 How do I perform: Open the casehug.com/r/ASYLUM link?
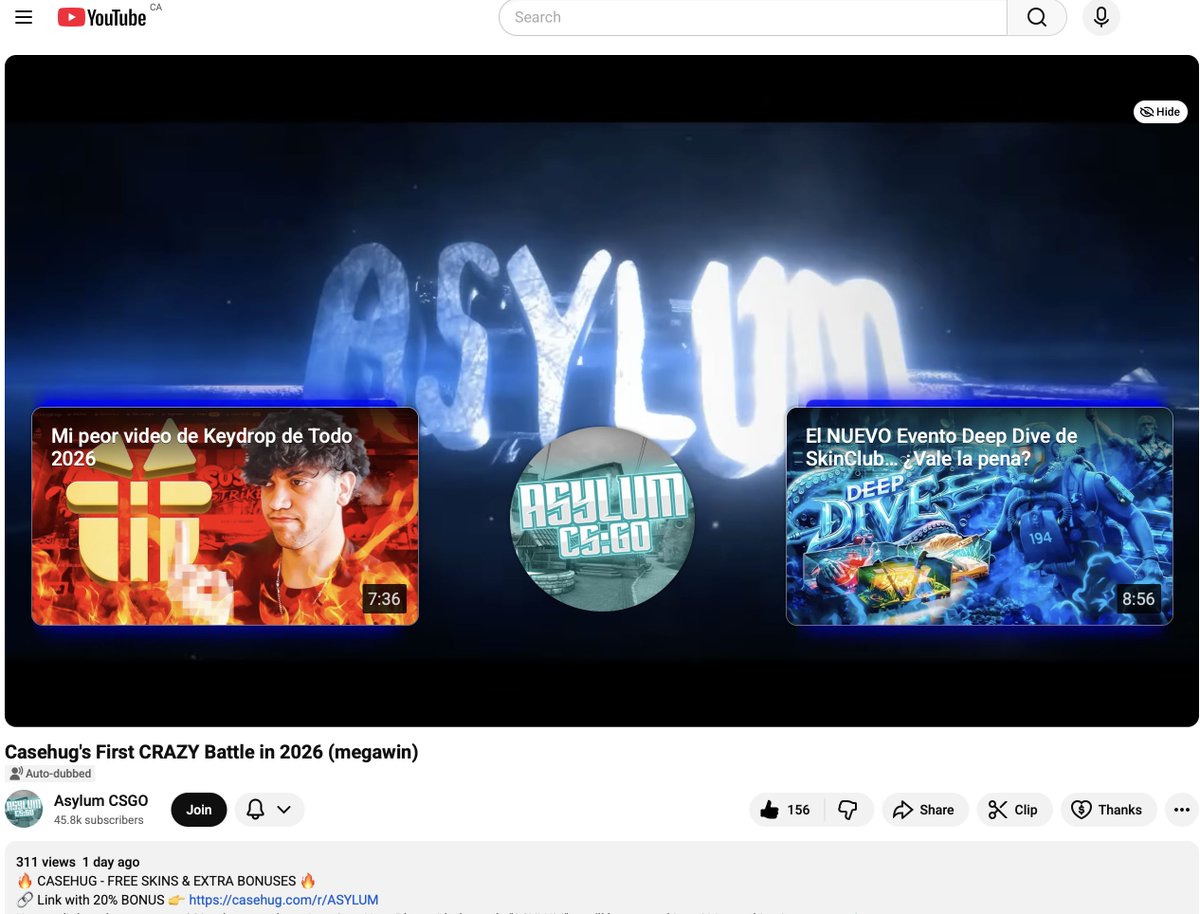click(x=284, y=900)
